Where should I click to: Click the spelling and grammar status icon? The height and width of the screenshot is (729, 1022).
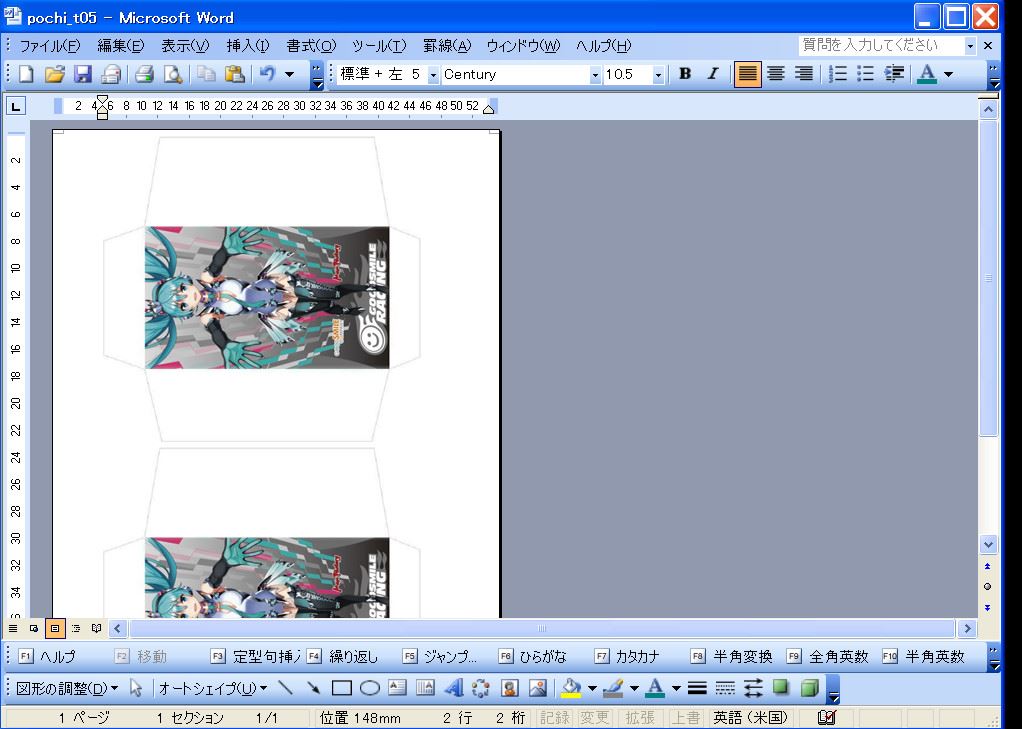(x=826, y=717)
